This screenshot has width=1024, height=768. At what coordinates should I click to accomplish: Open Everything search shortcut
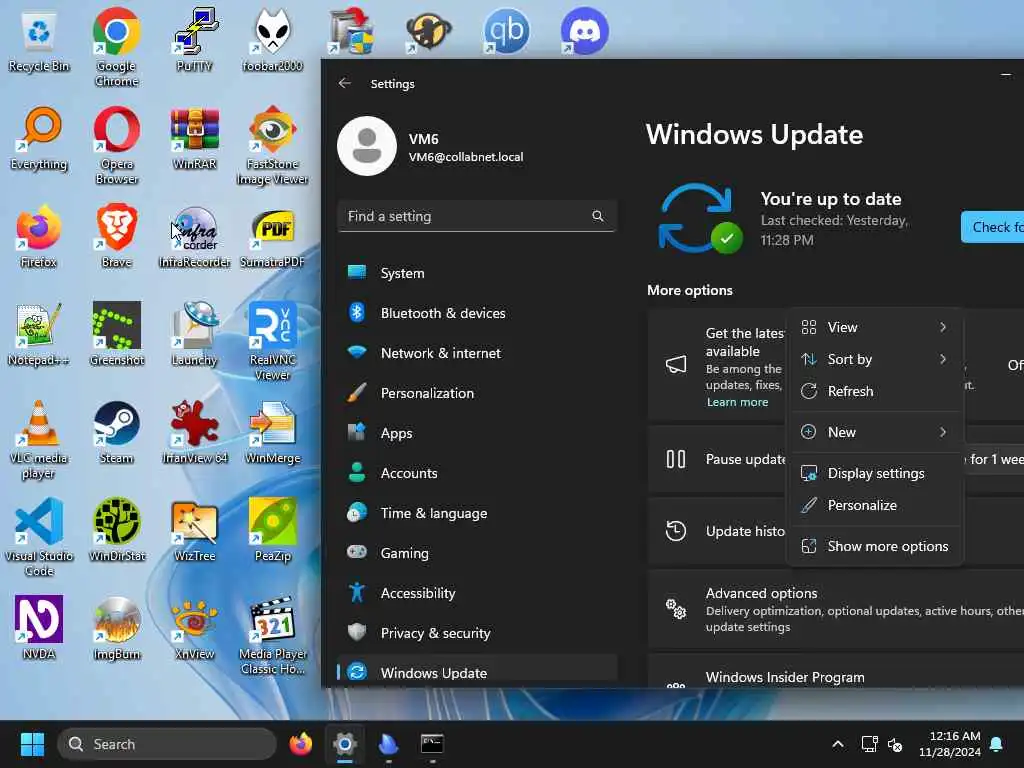(39, 138)
